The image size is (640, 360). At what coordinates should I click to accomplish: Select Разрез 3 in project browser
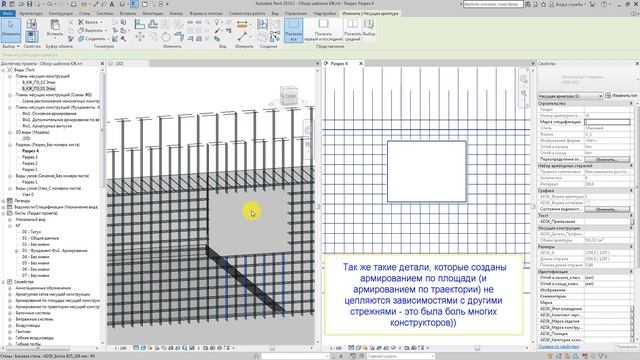pos(30,157)
